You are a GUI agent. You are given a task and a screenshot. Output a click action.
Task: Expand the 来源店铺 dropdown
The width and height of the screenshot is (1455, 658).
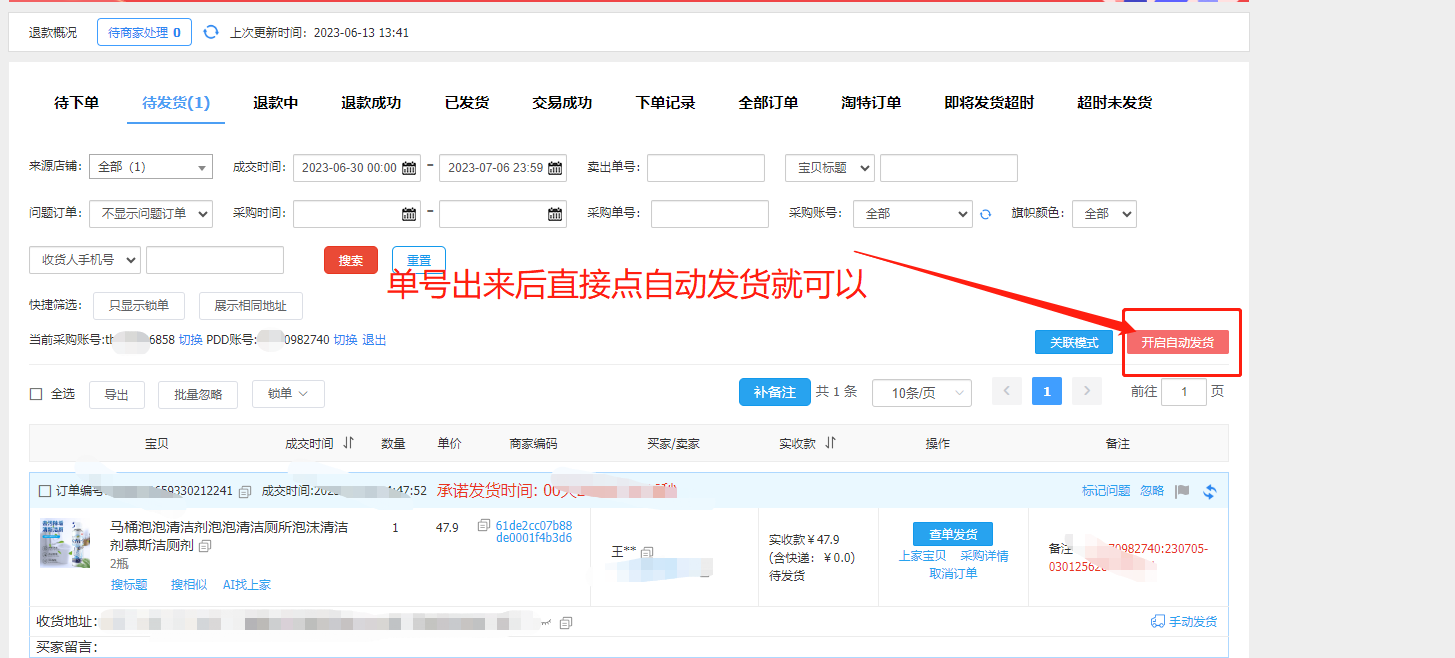coord(151,168)
